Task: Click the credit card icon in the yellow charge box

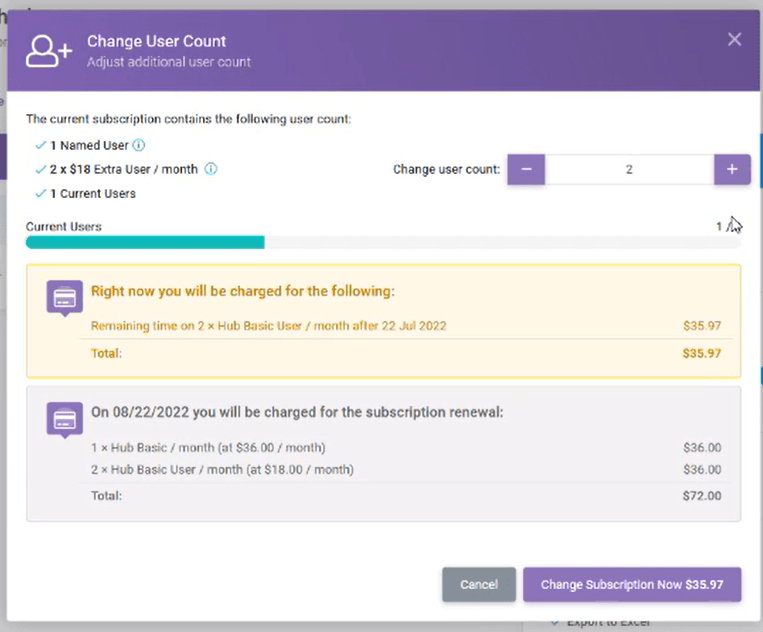Action: click(x=65, y=297)
